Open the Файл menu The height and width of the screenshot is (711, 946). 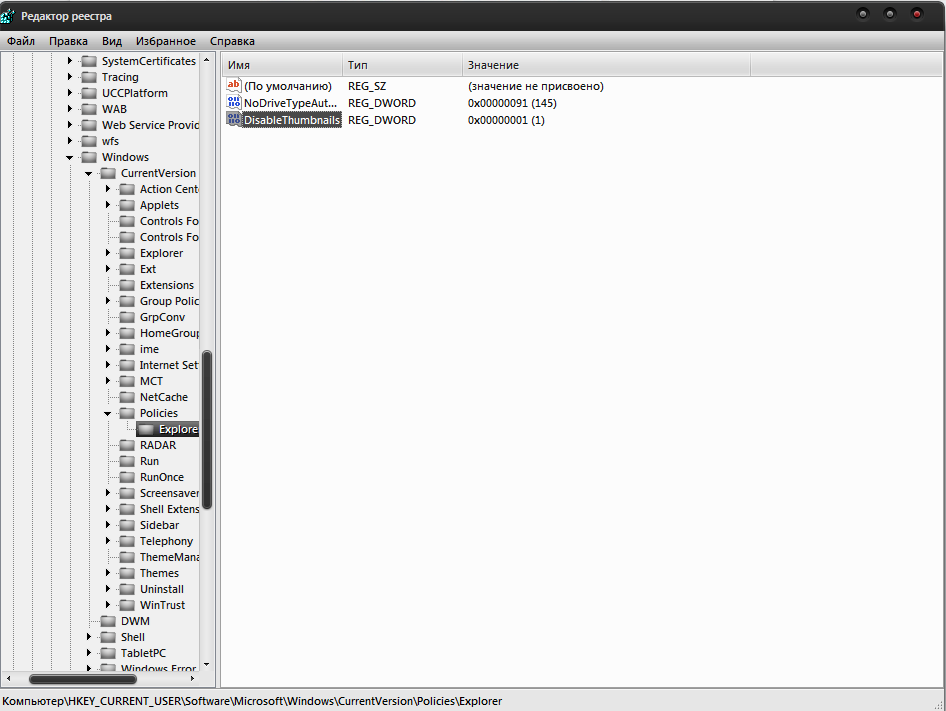click(21, 41)
